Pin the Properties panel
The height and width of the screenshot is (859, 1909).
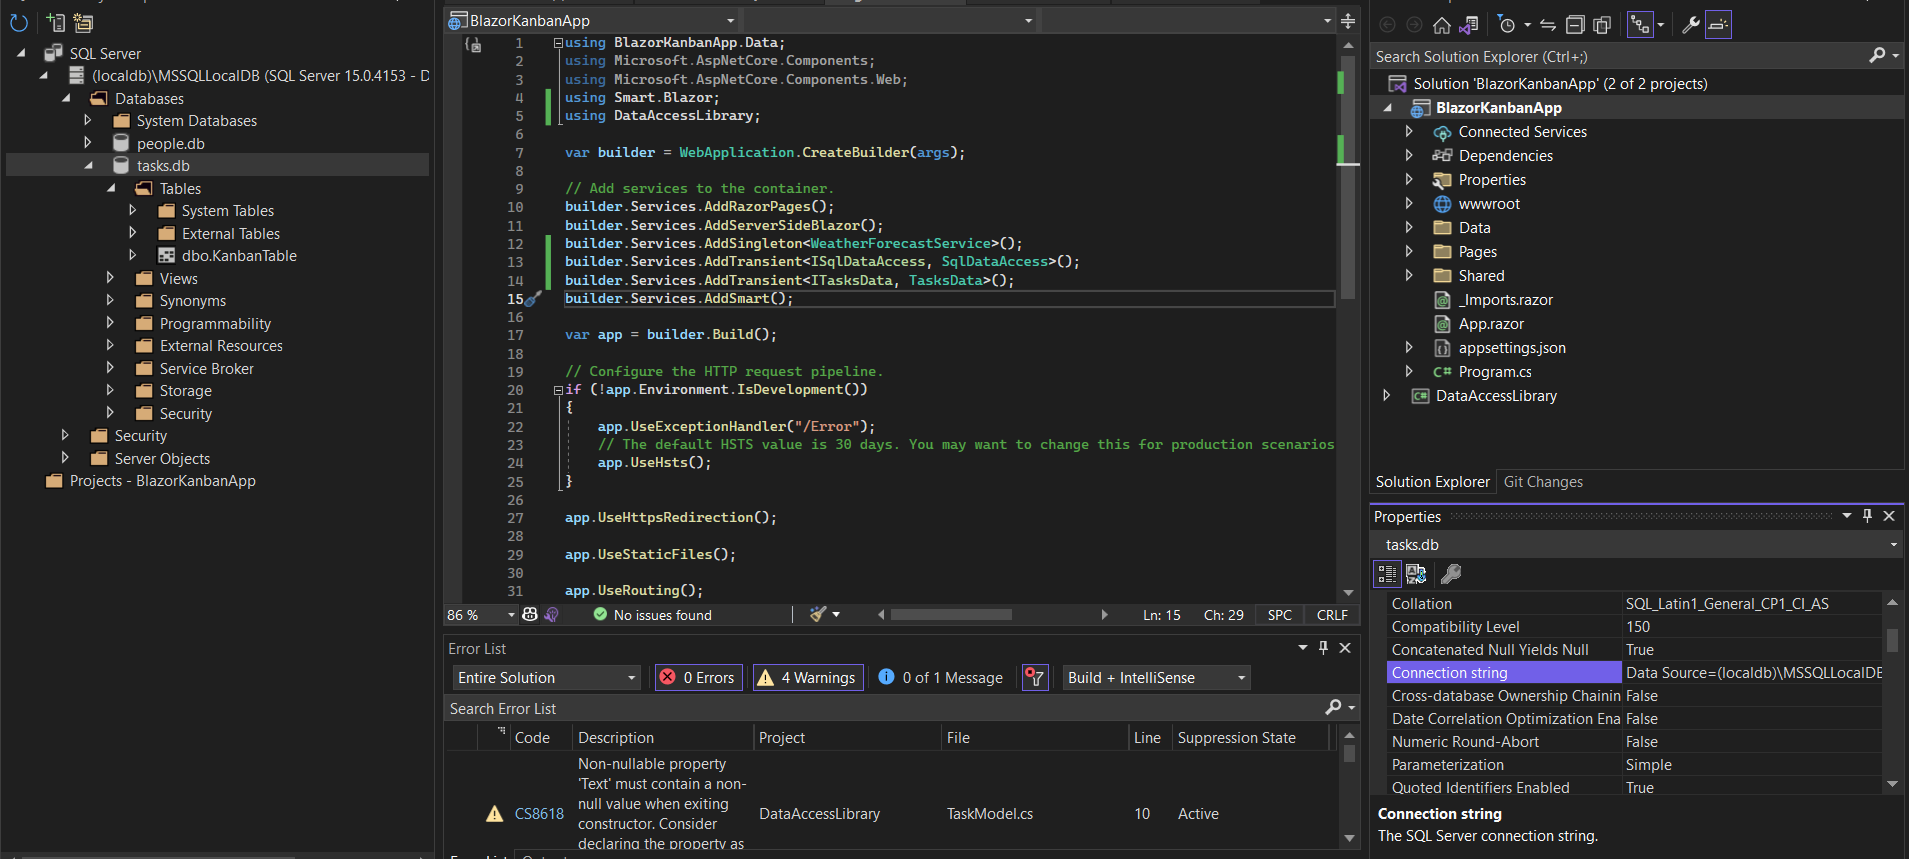(x=1867, y=516)
